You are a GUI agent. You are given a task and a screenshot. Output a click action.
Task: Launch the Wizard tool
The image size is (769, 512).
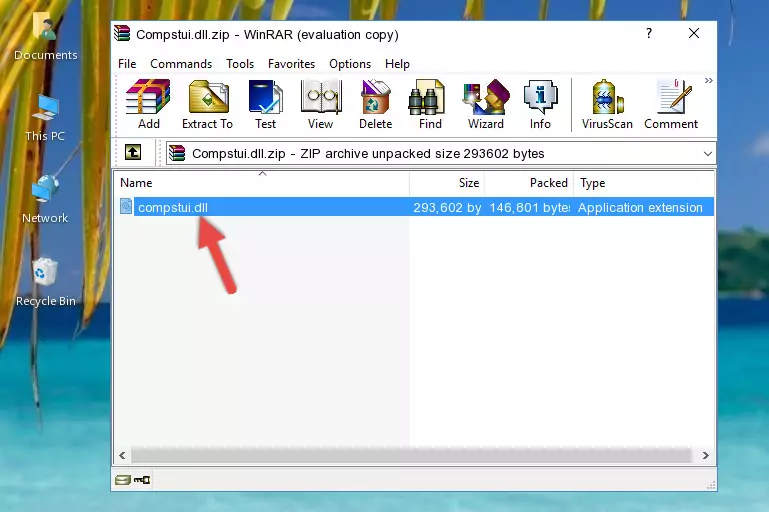[x=486, y=104]
